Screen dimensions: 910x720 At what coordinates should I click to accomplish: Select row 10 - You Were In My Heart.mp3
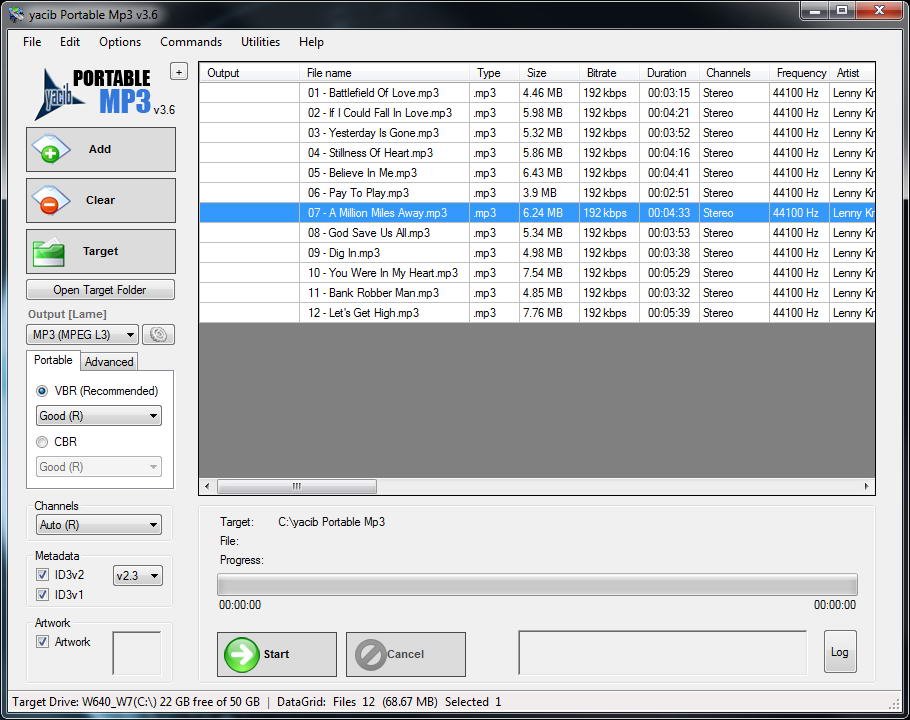tap(537, 273)
